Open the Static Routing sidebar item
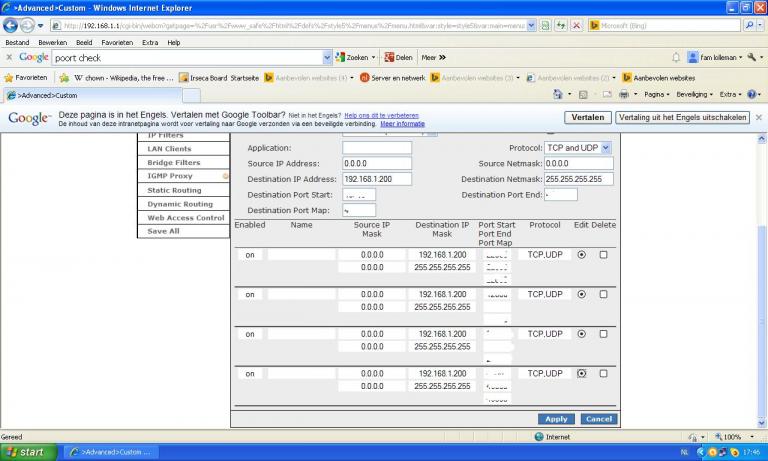This screenshot has width=768, height=461. tap(175, 190)
